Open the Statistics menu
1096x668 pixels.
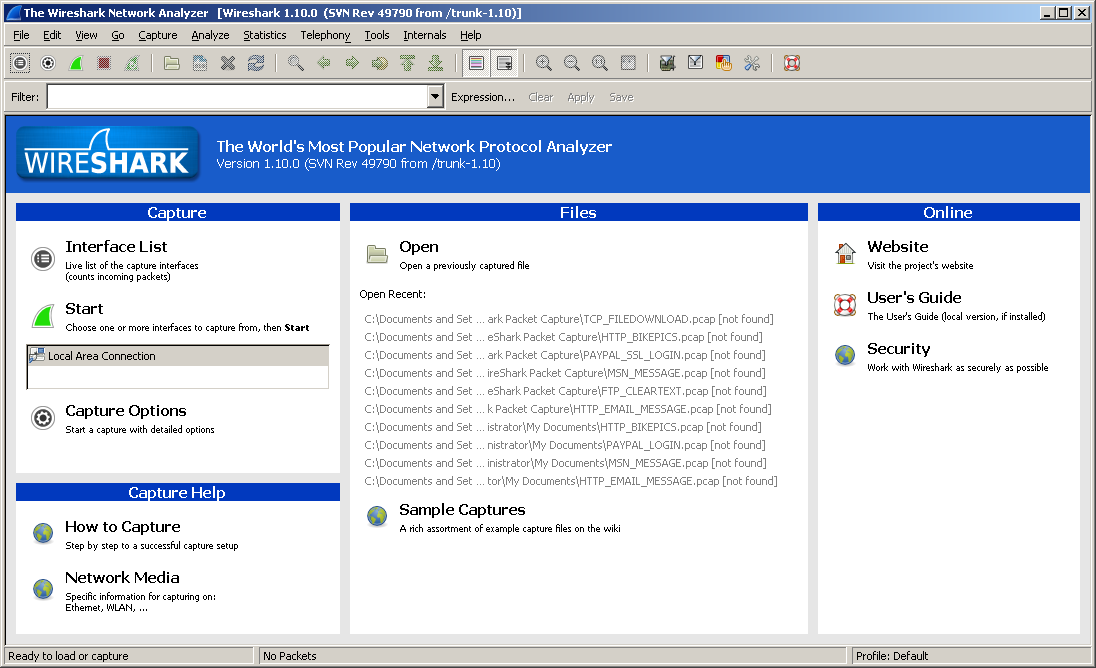(x=264, y=35)
